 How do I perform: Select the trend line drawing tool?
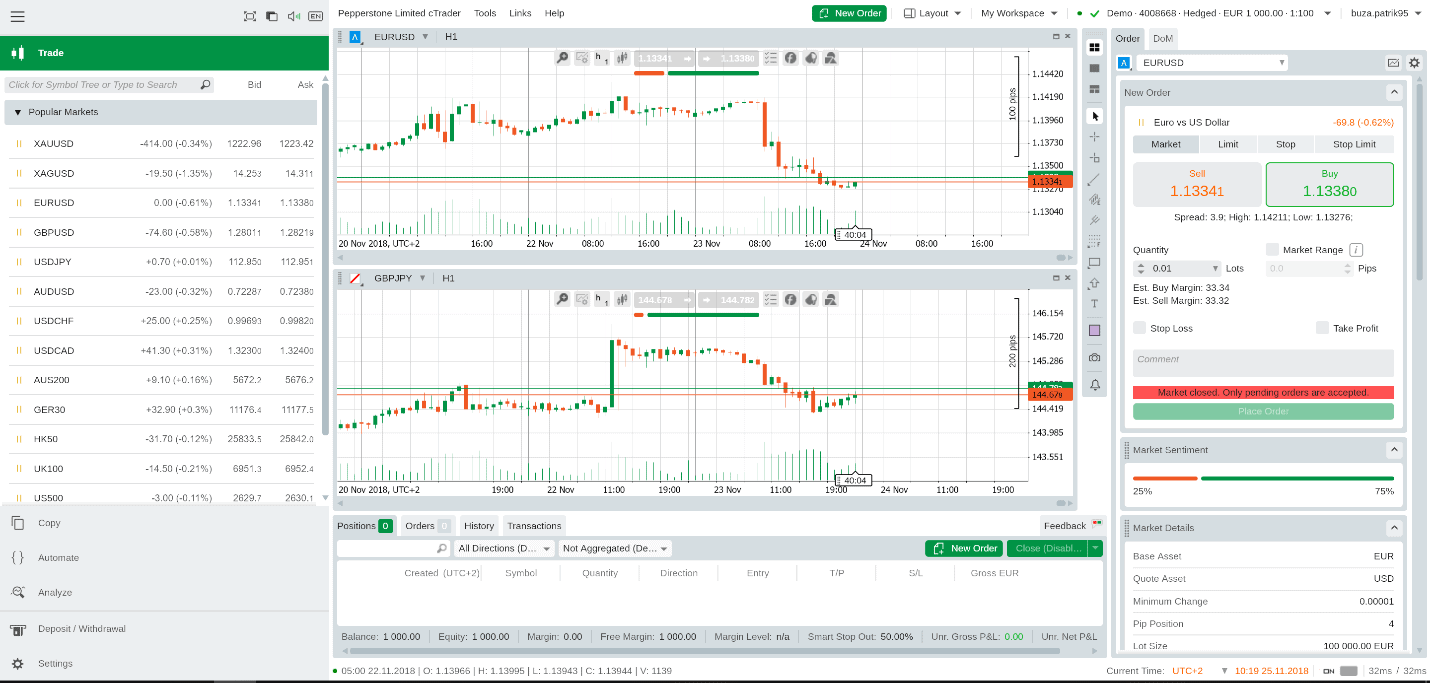1095,179
